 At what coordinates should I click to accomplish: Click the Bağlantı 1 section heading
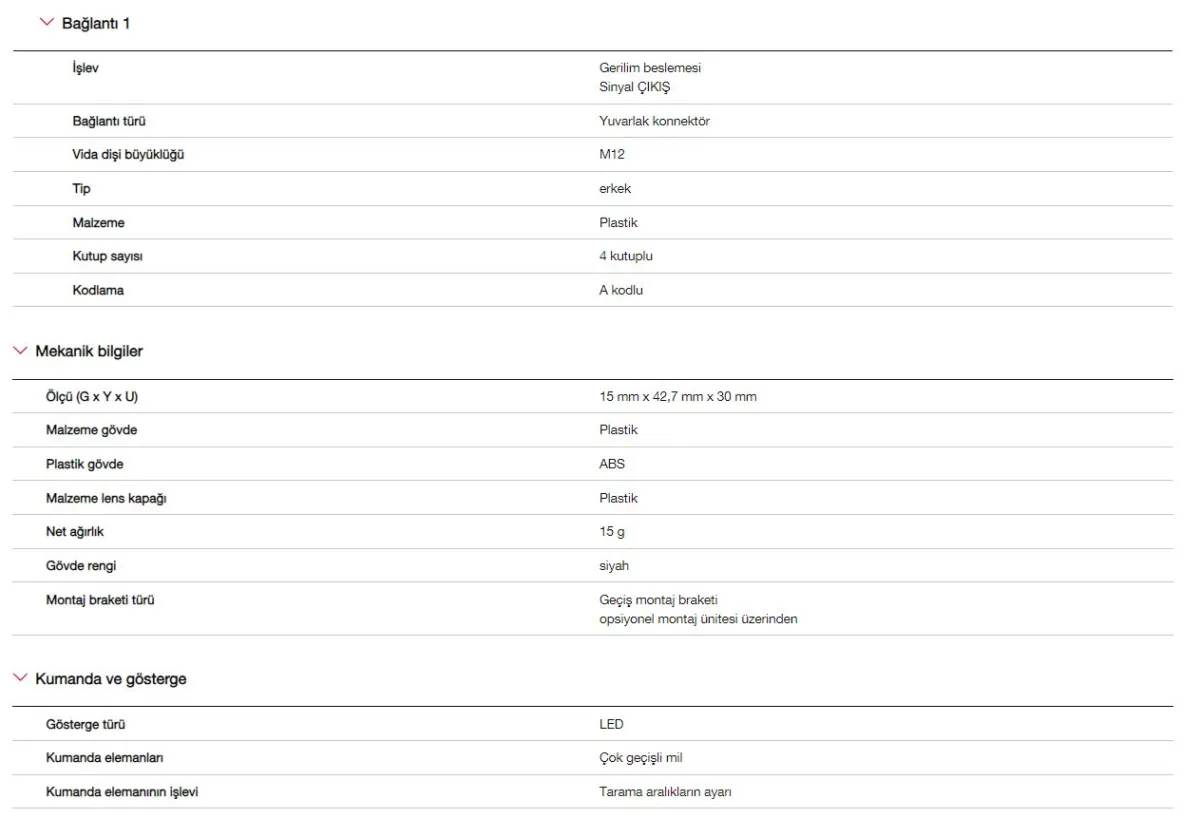point(96,22)
